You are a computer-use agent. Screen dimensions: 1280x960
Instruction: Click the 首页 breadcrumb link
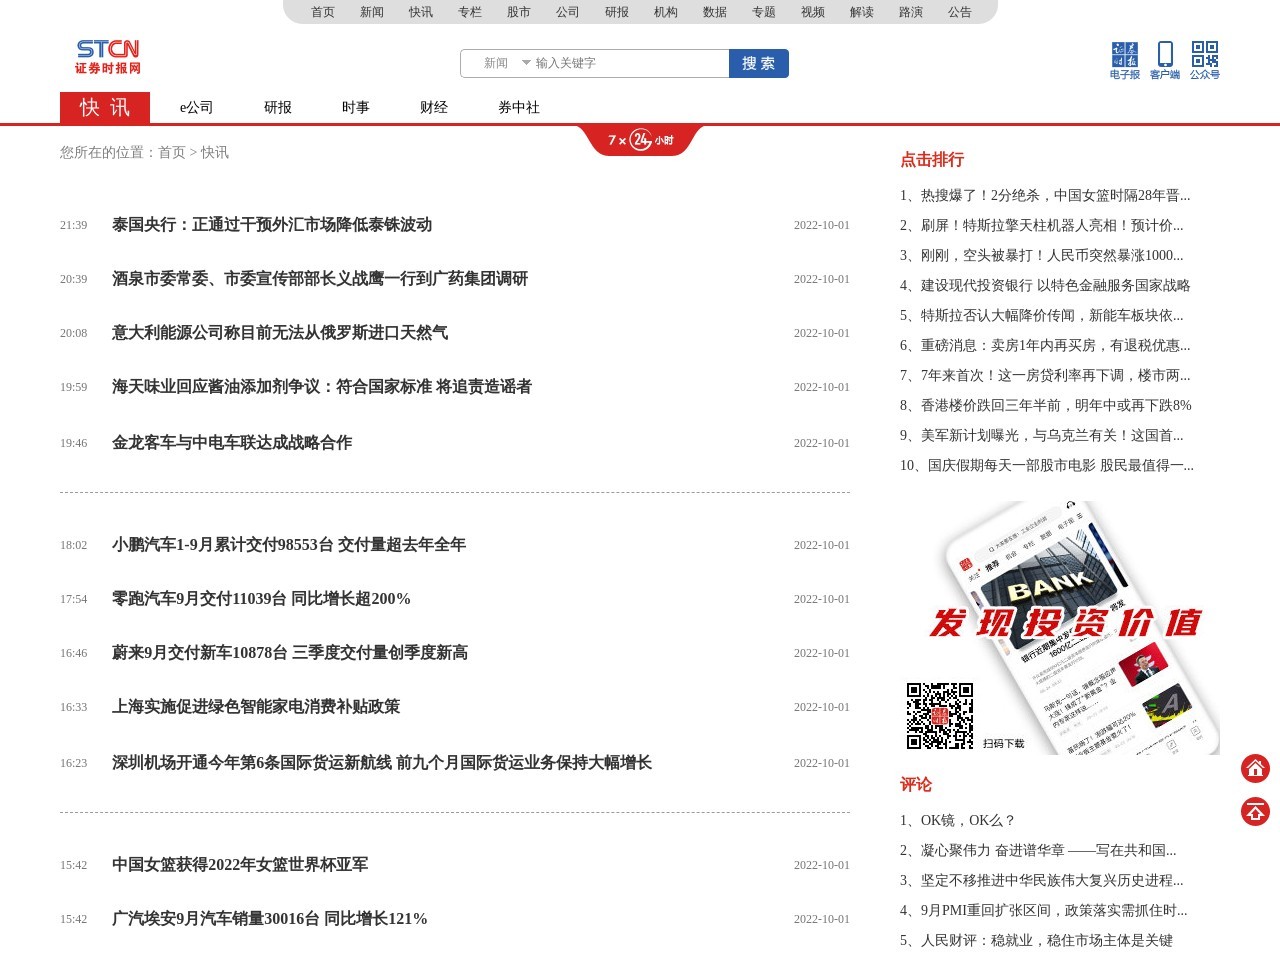coord(169,153)
